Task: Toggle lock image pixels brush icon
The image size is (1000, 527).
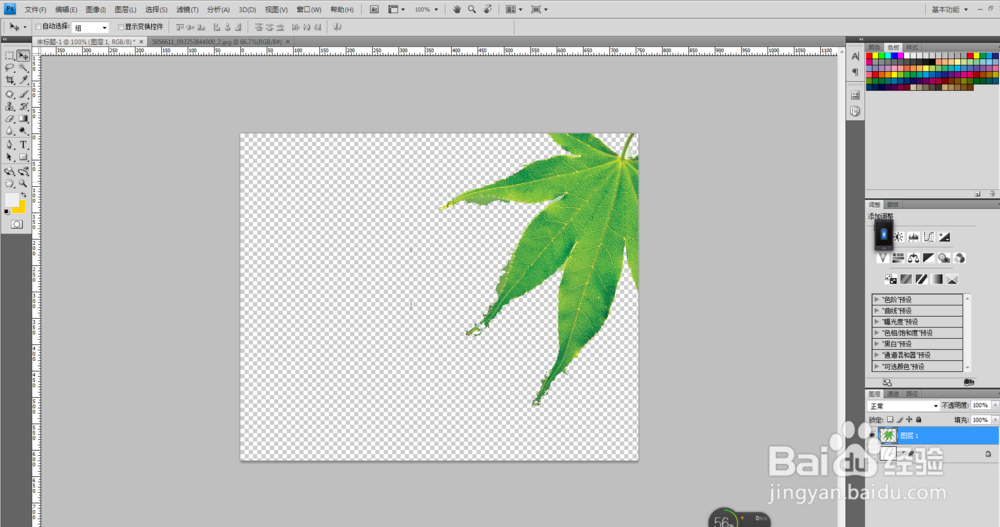Action: tap(900, 420)
